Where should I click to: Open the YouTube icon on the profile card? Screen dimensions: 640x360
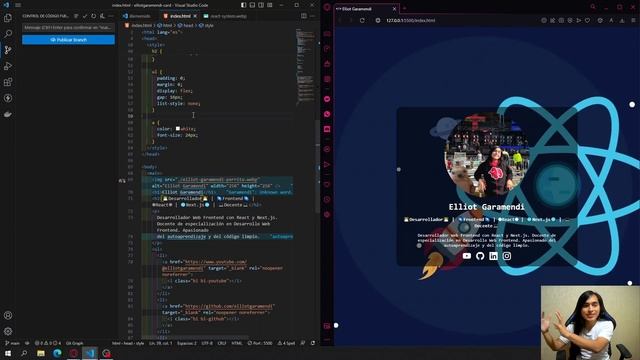[x=467, y=256]
